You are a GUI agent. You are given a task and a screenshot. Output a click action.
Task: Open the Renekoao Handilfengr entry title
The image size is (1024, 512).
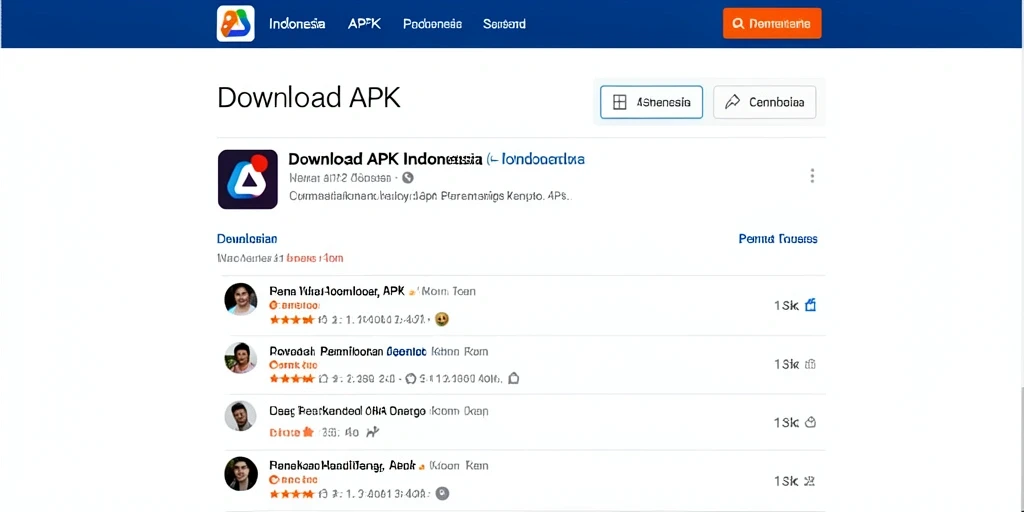(342, 466)
